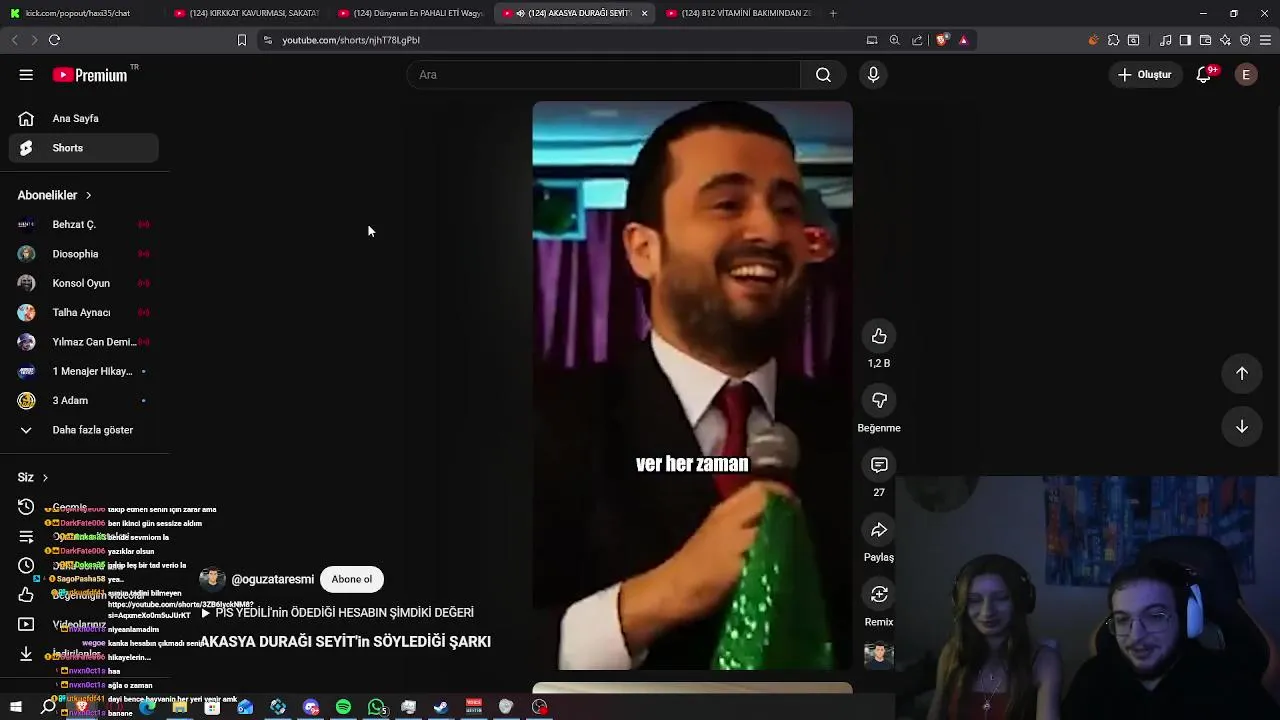The width and height of the screenshot is (1280, 720).
Task: Open Steam from the taskbar
Action: (441, 707)
